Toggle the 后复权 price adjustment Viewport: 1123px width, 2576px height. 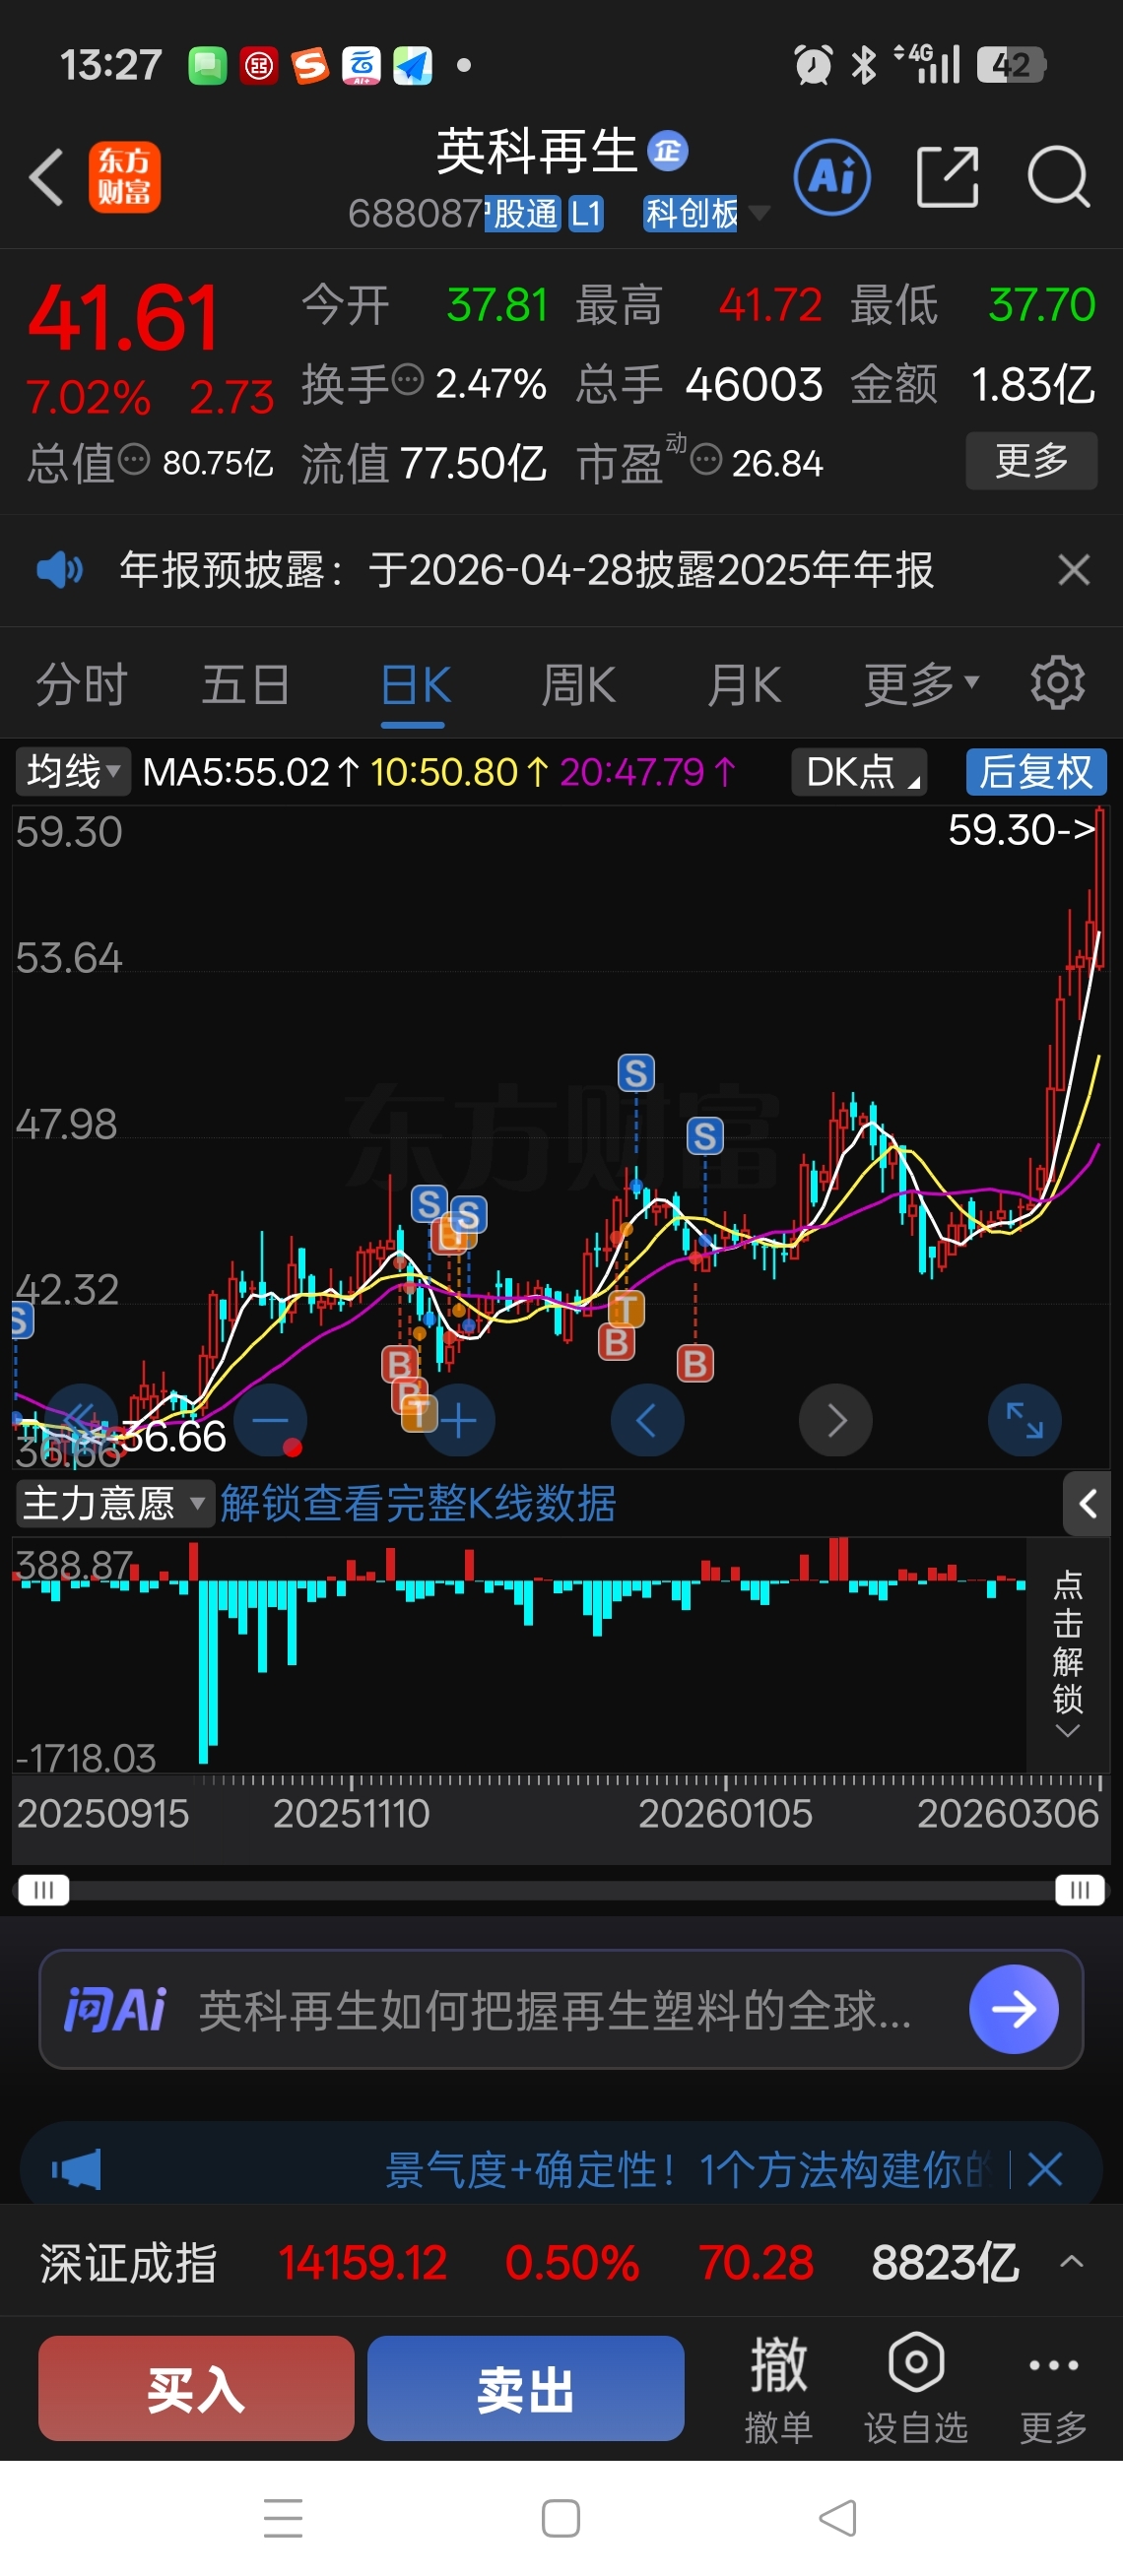click(1036, 771)
